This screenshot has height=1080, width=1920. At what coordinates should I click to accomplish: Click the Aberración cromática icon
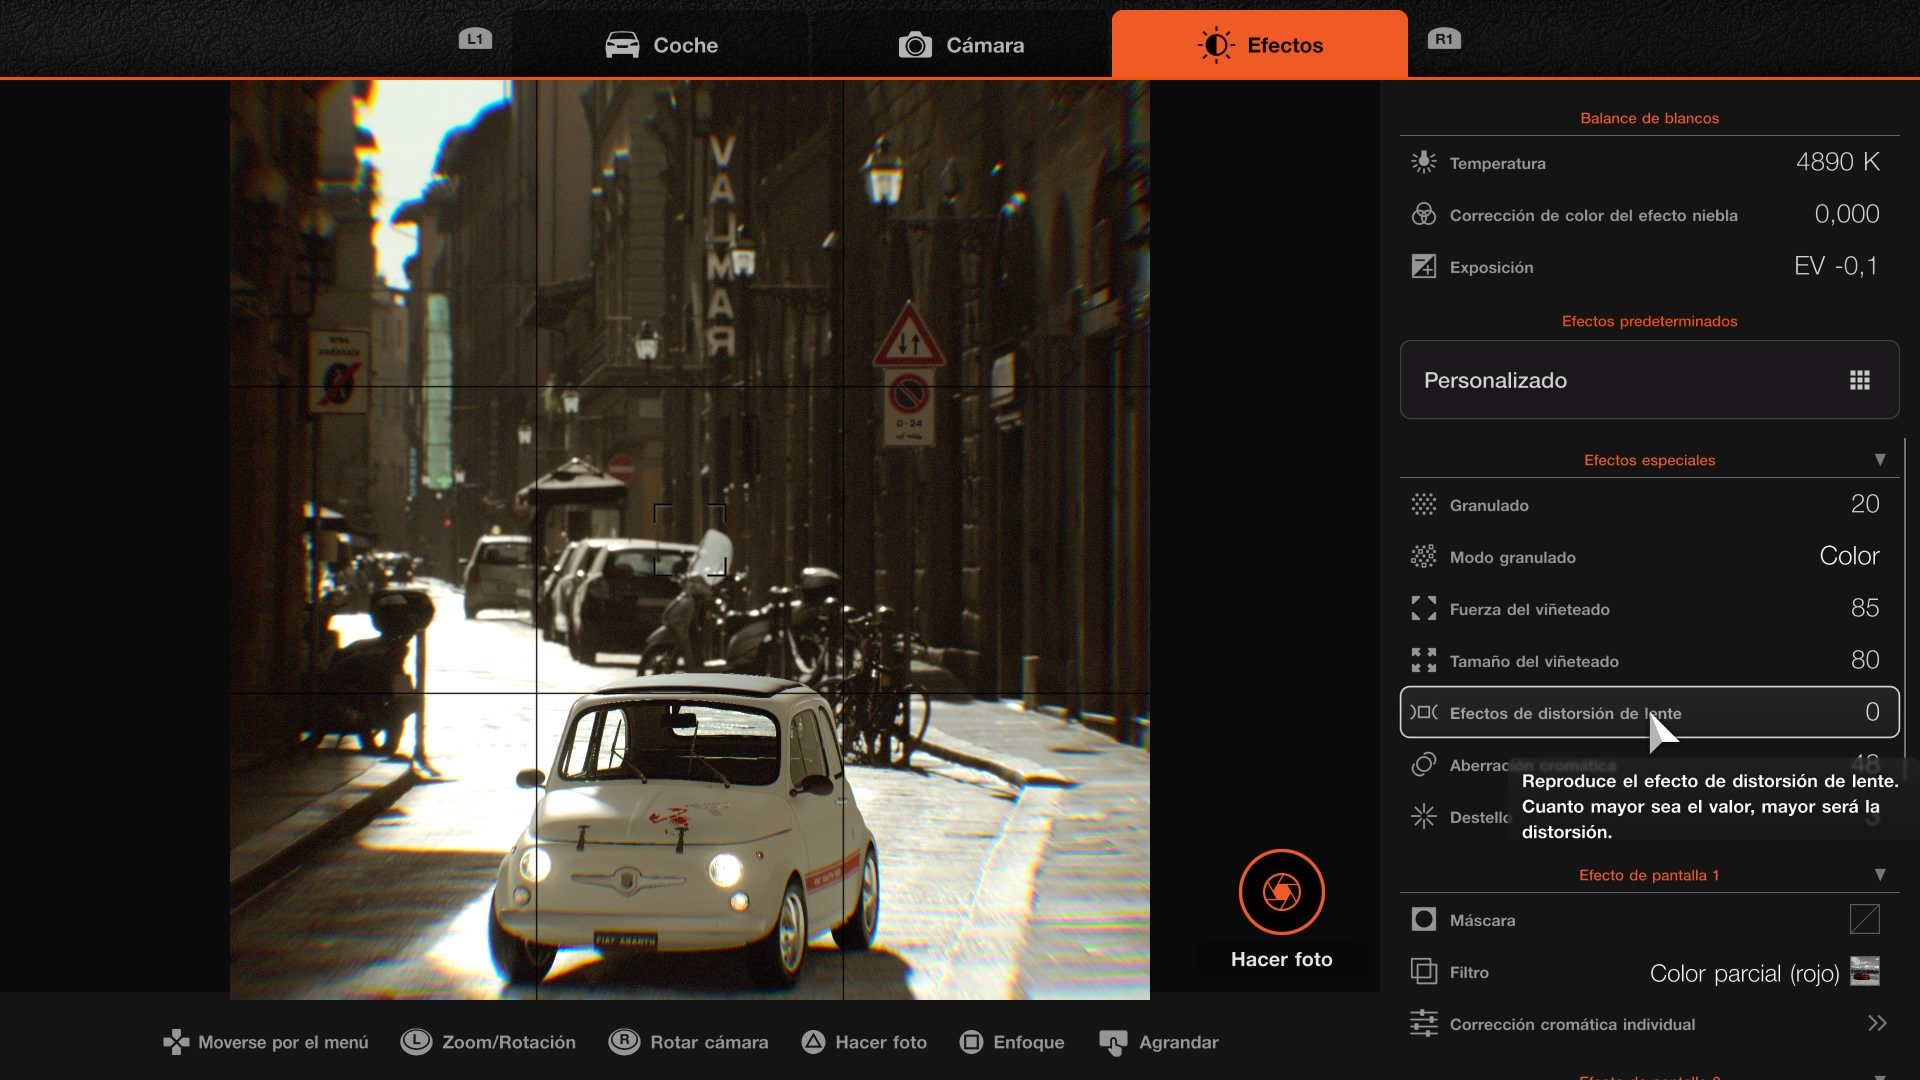pos(1423,764)
